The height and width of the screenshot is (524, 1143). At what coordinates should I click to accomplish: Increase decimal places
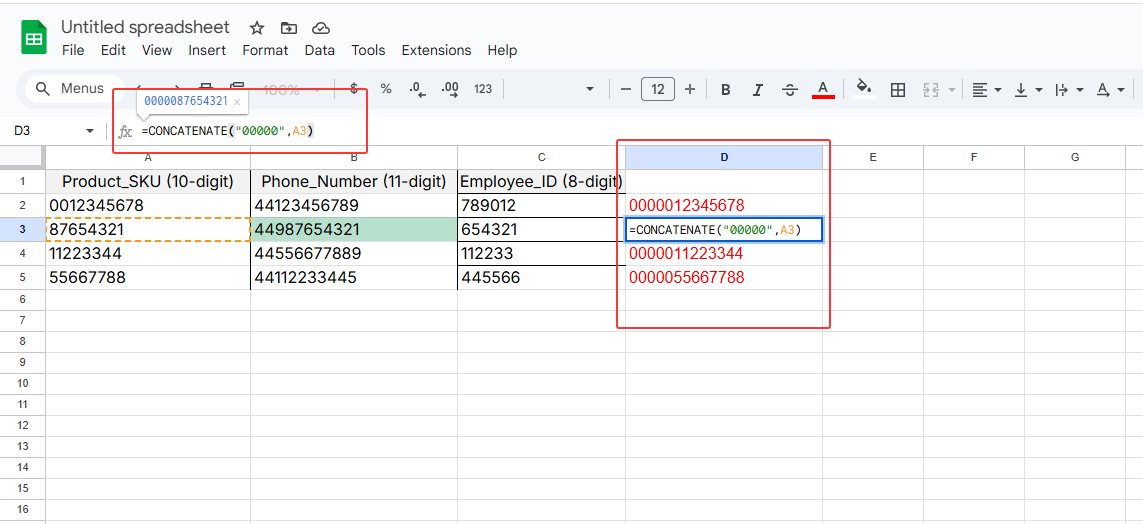[449, 89]
